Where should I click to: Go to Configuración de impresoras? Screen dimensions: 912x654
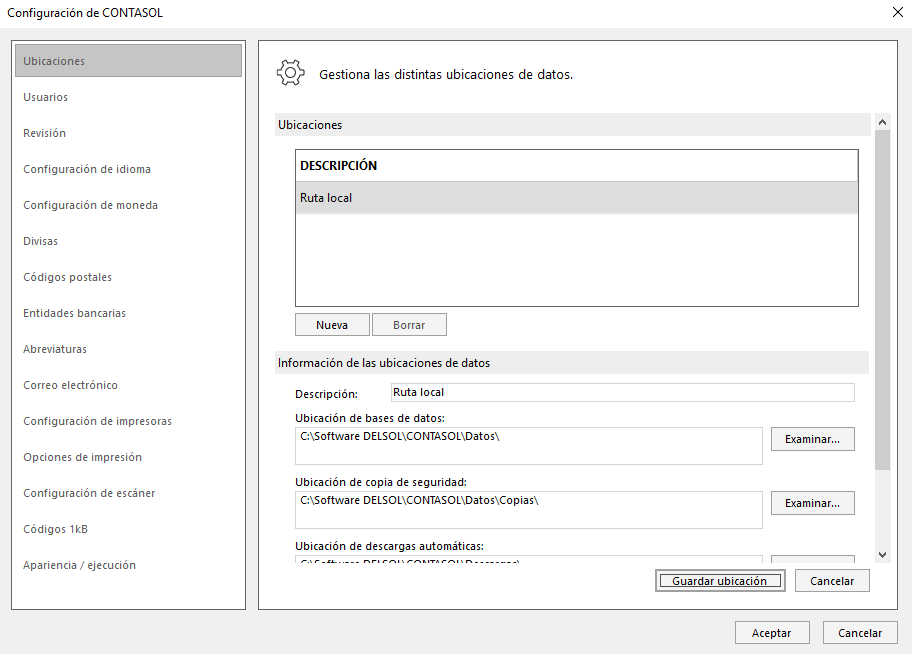[97, 421]
